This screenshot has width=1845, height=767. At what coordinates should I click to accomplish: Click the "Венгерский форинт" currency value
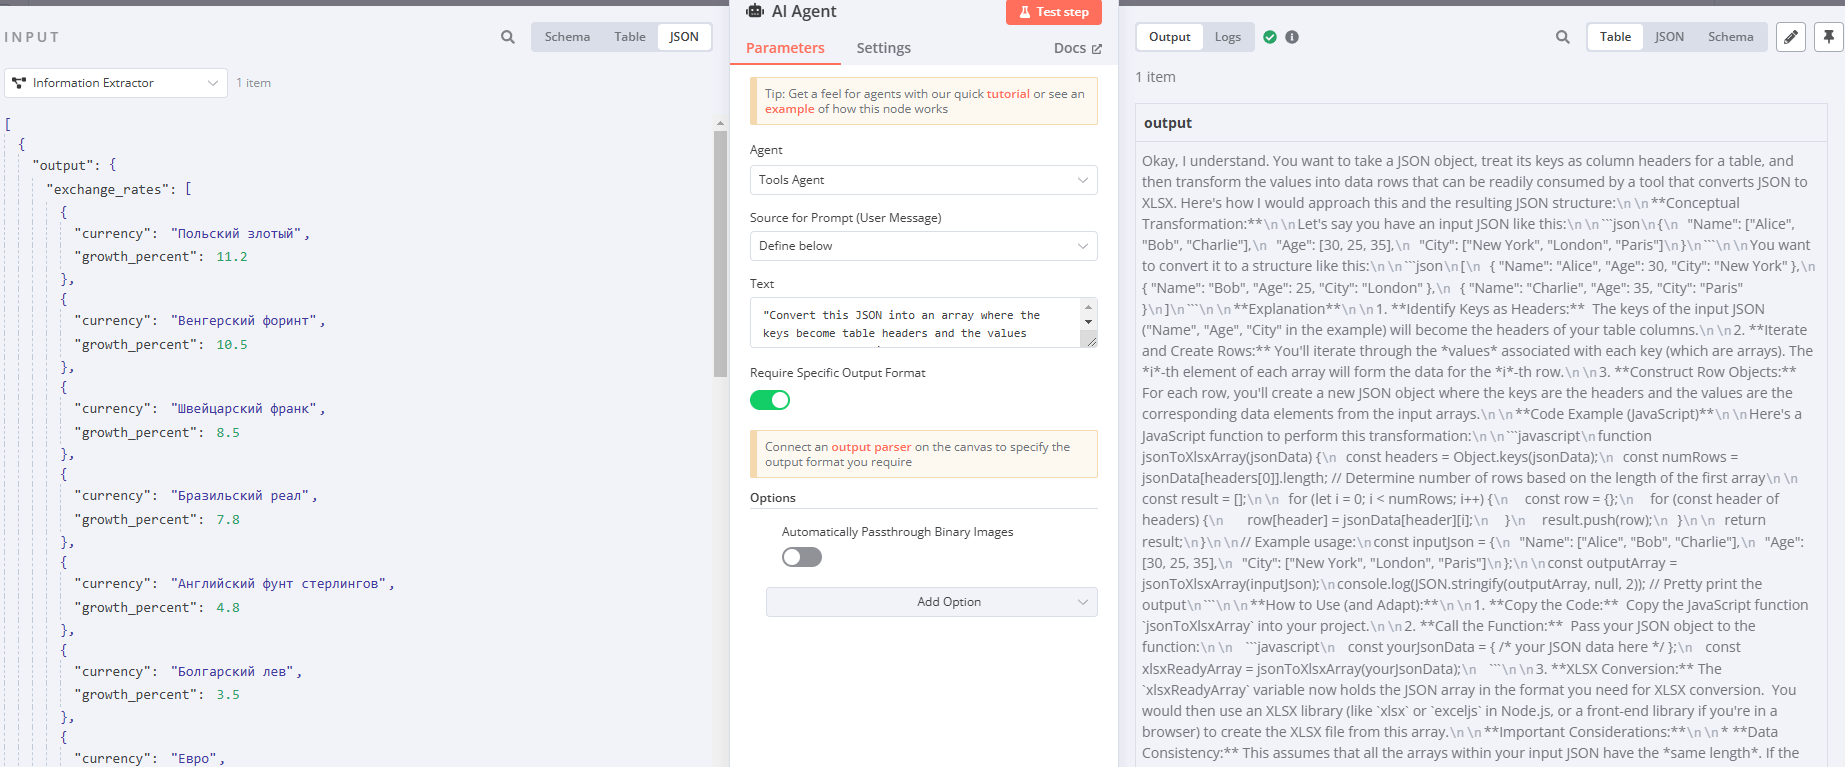pyautogui.click(x=247, y=321)
